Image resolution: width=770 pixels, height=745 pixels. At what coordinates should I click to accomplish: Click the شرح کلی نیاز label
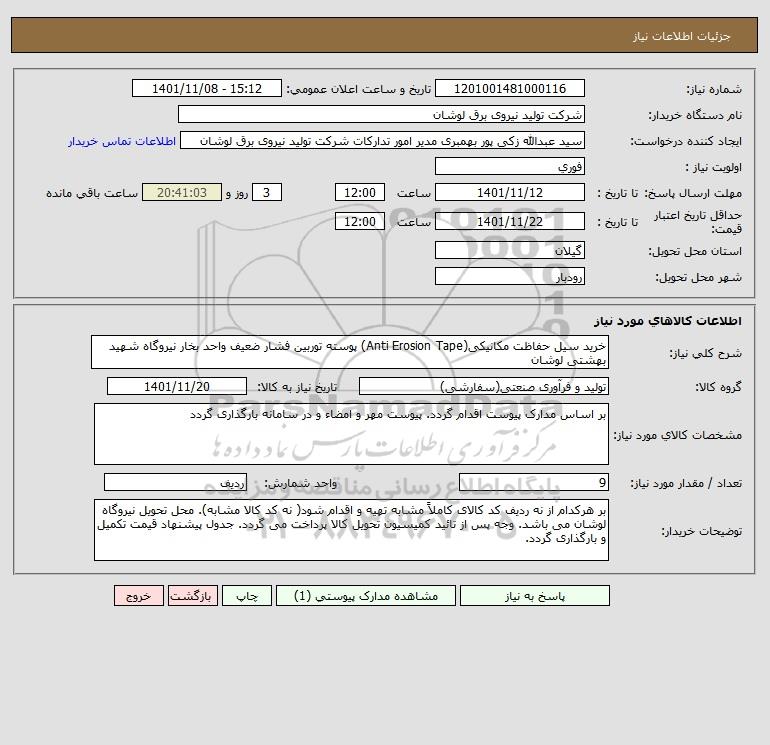pyautogui.click(x=706, y=353)
